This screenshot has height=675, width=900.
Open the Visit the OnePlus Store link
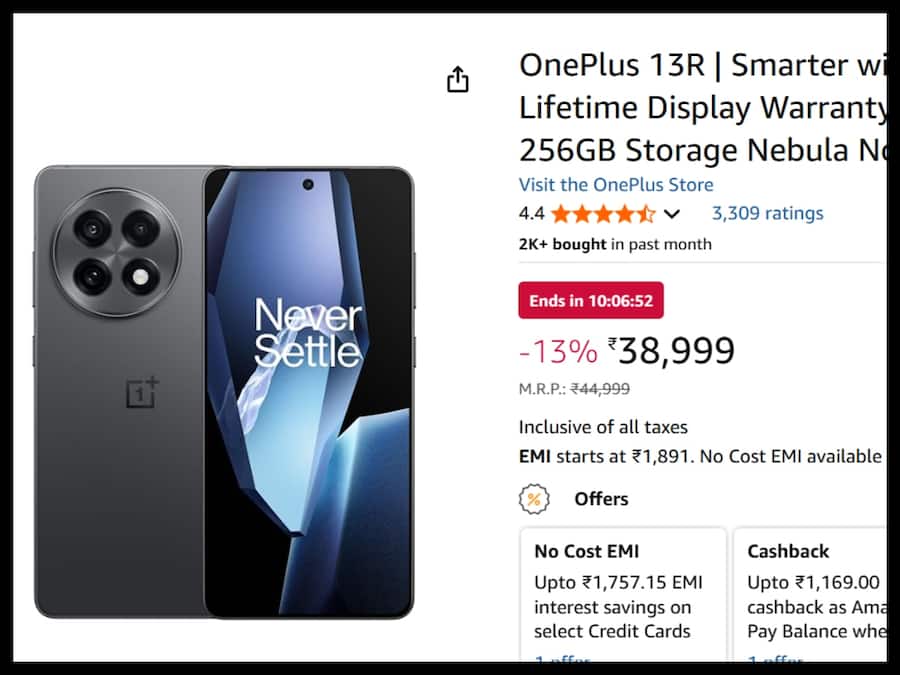tap(615, 184)
